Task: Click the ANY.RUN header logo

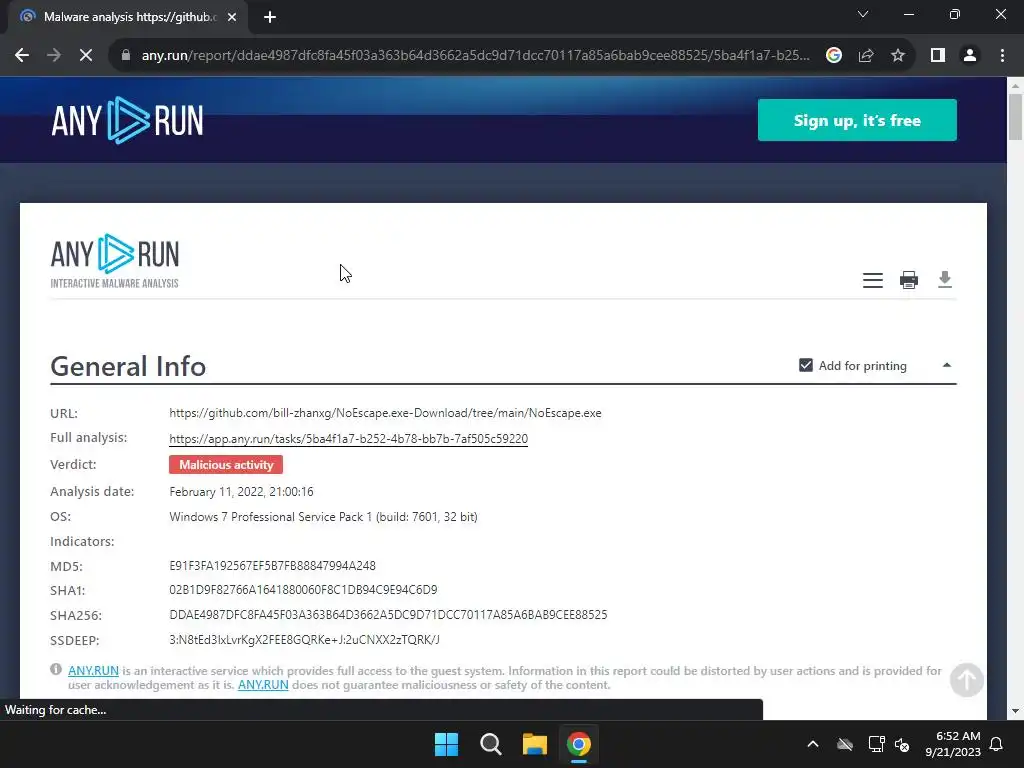Action: click(127, 120)
